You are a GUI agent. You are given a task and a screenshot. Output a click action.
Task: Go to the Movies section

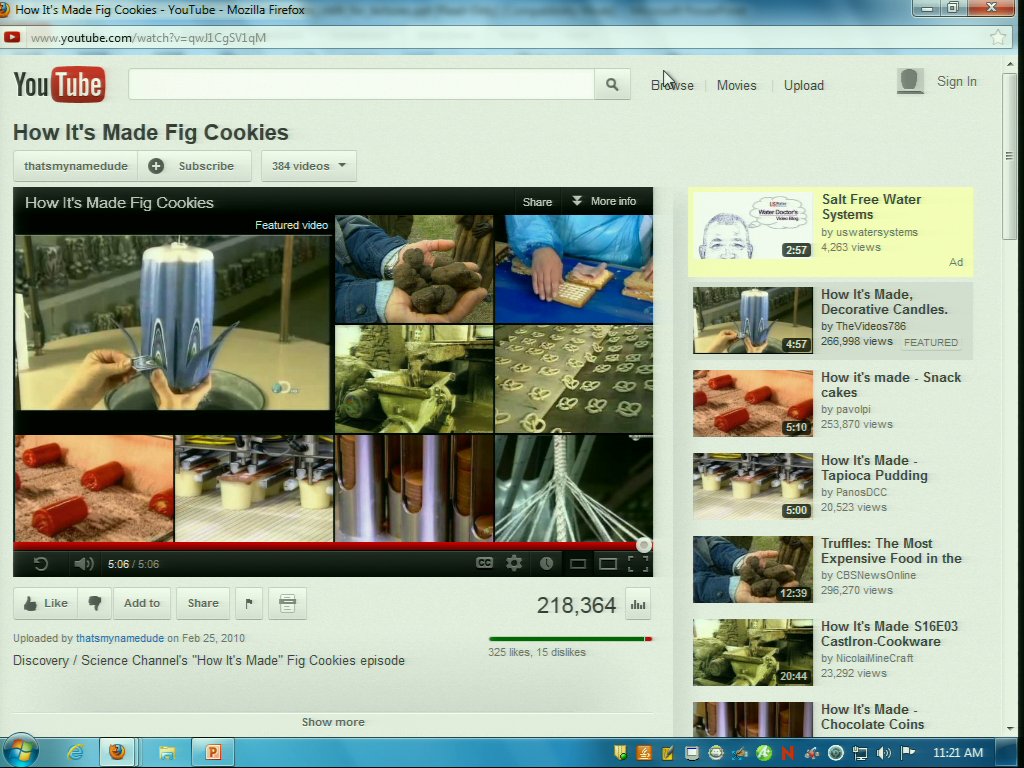736,85
